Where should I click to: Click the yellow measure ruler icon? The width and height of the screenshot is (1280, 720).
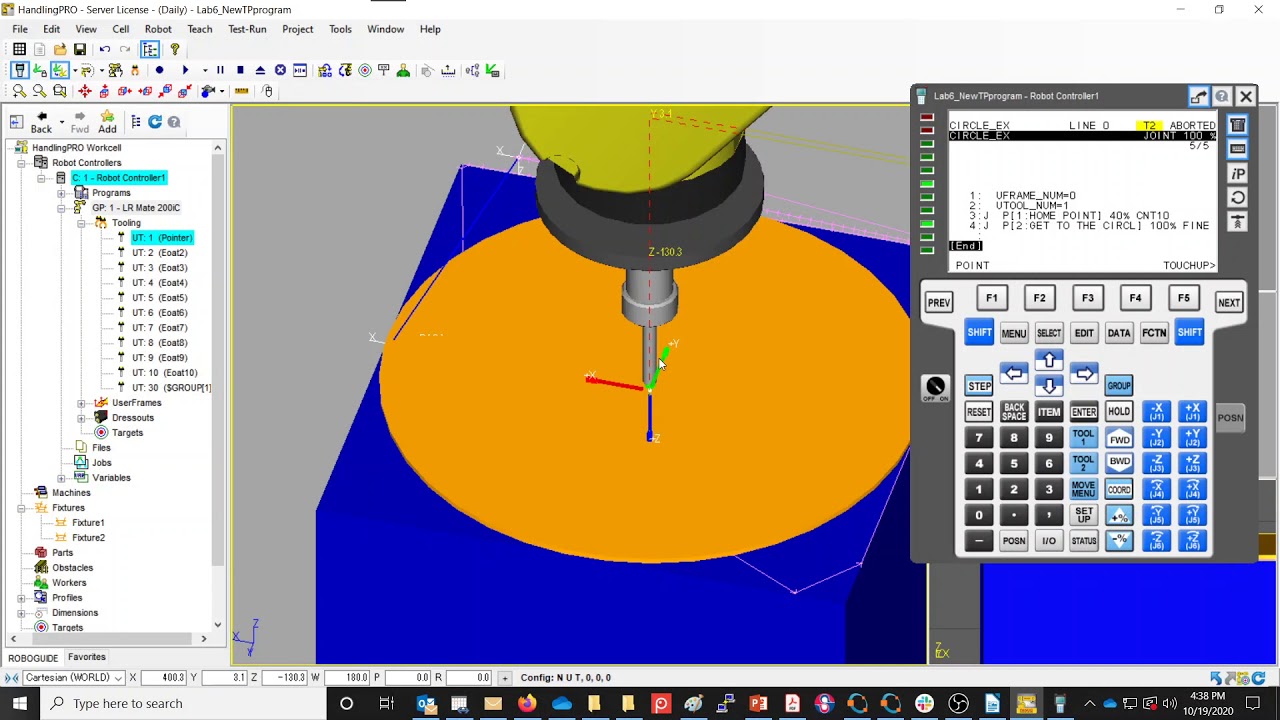[241, 91]
